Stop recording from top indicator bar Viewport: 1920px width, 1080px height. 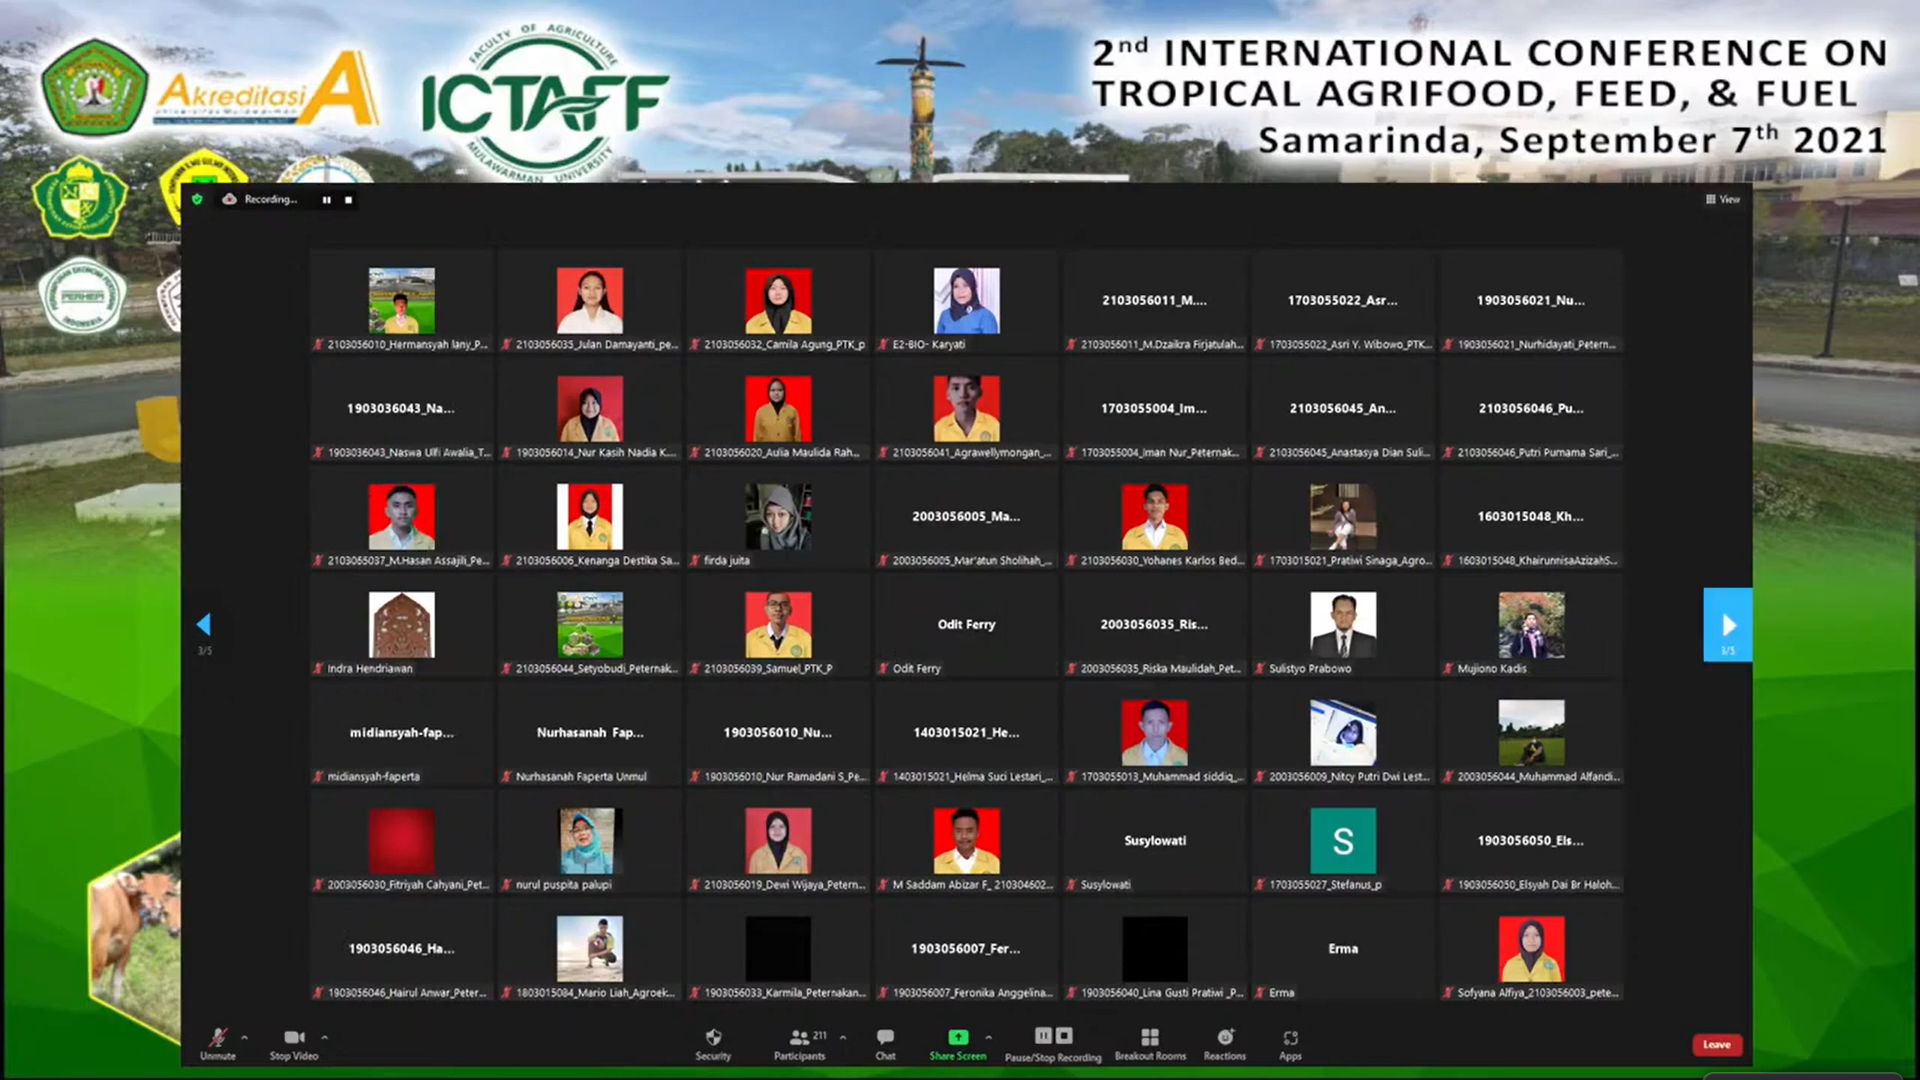pyautogui.click(x=348, y=199)
